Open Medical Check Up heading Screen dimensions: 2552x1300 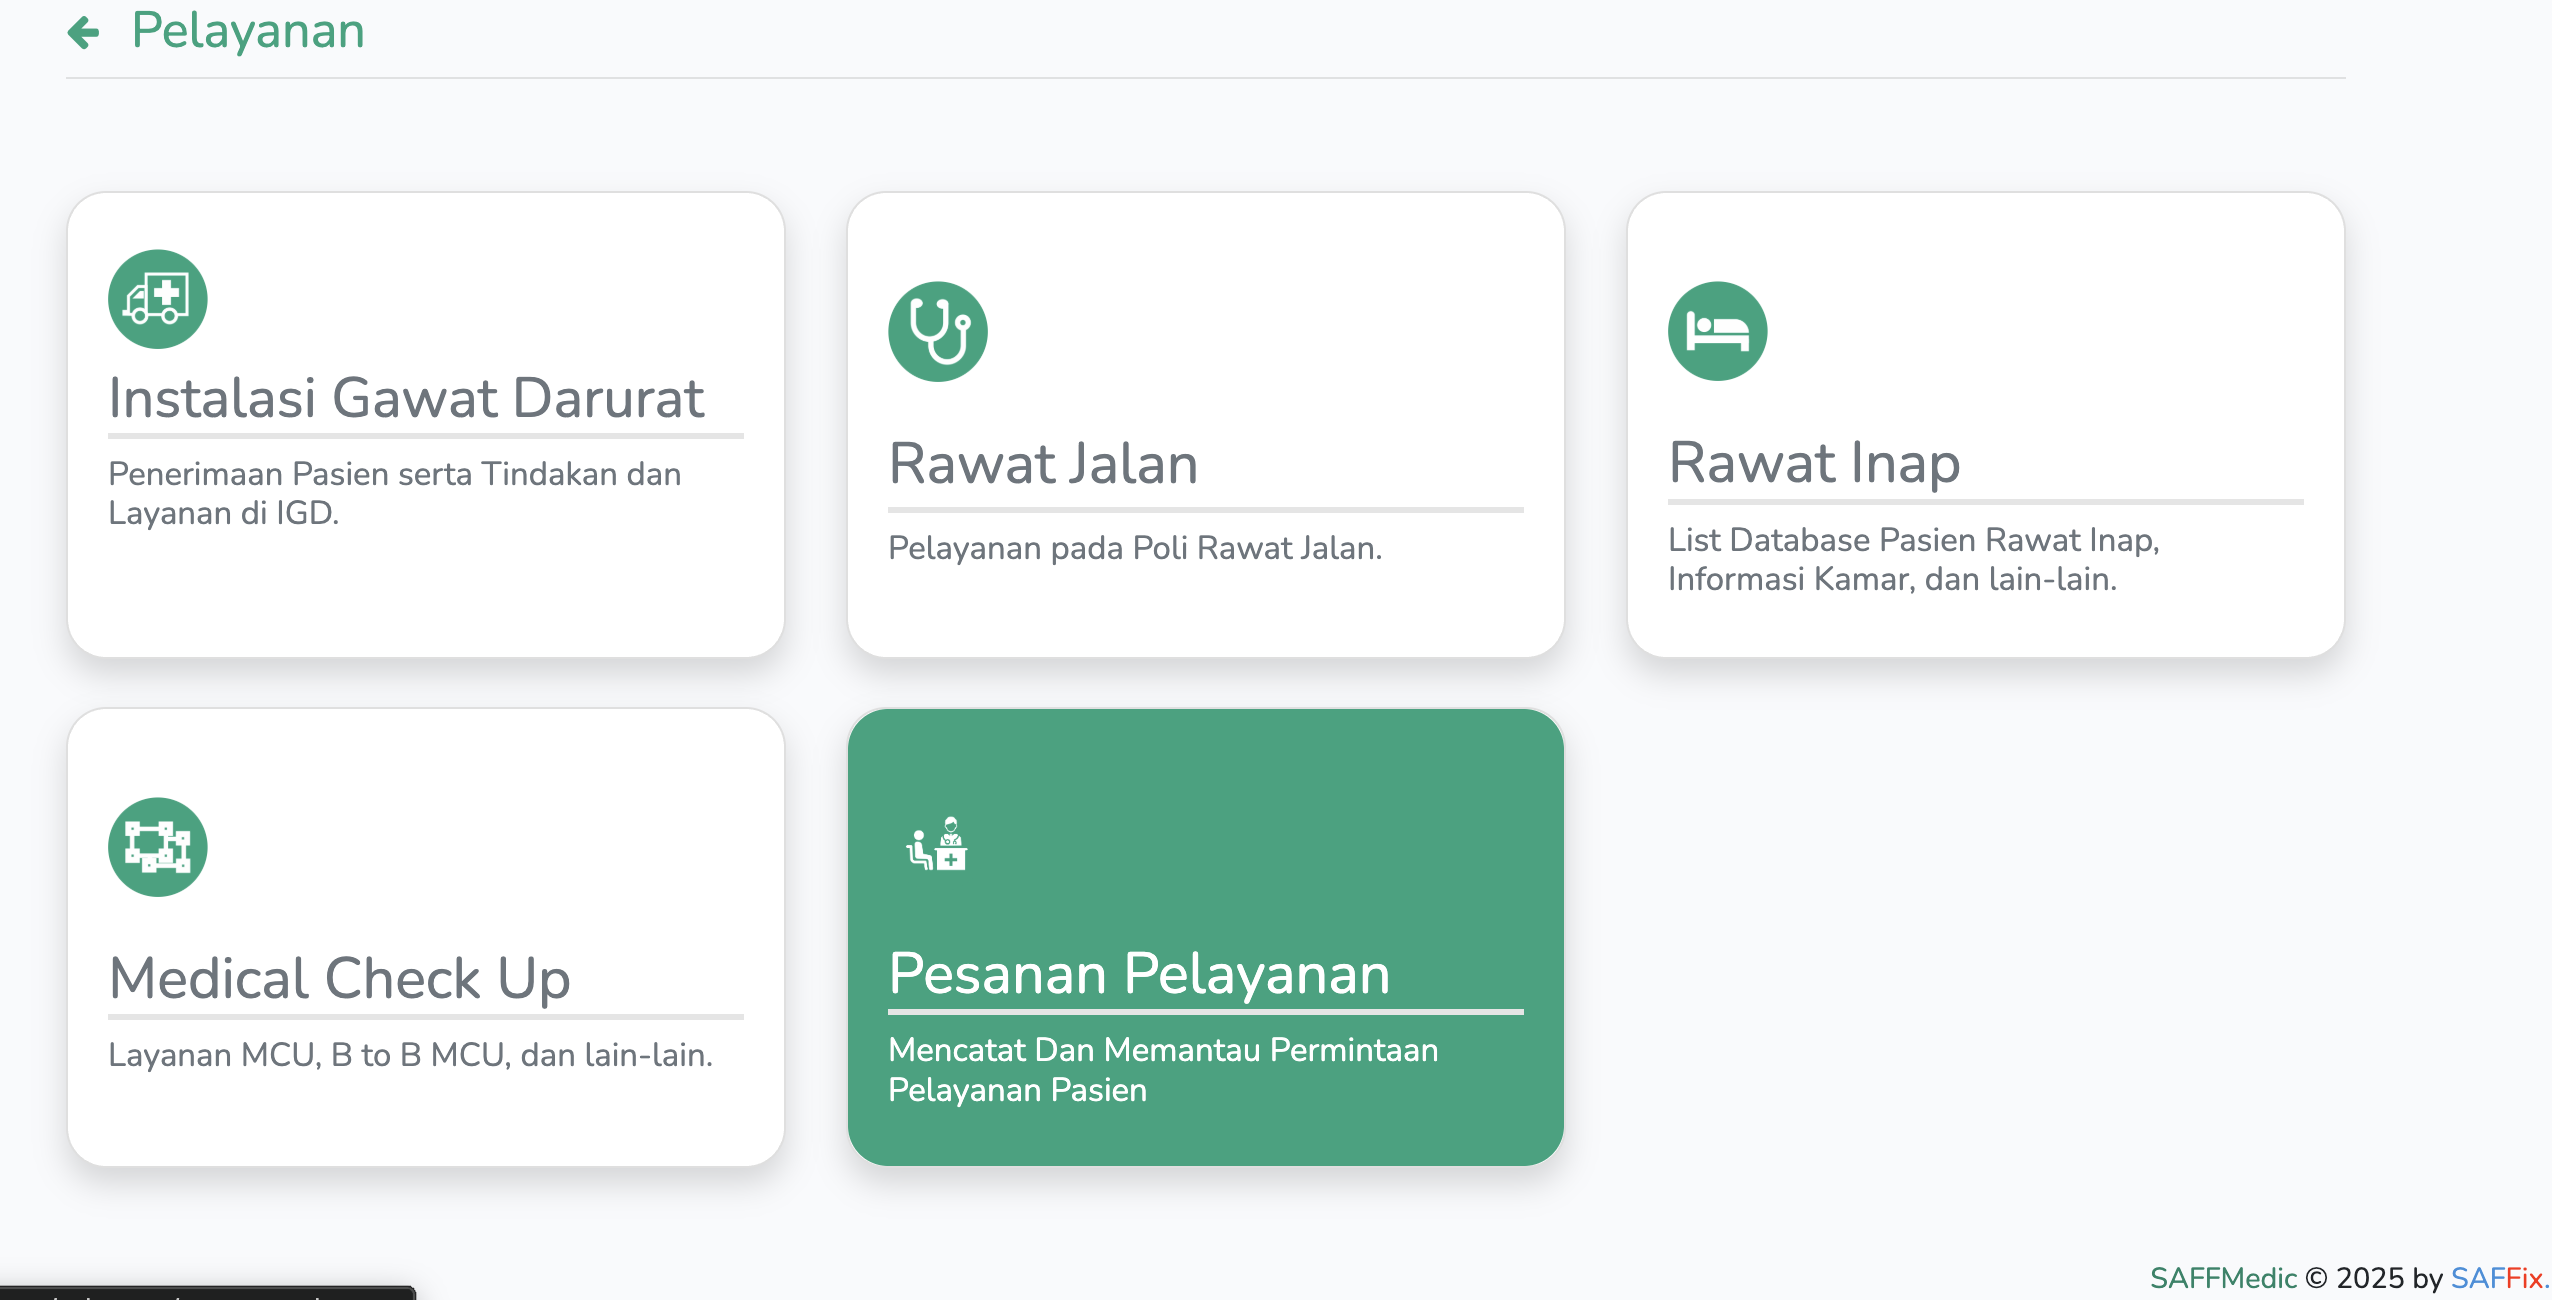click(x=339, y=978)
